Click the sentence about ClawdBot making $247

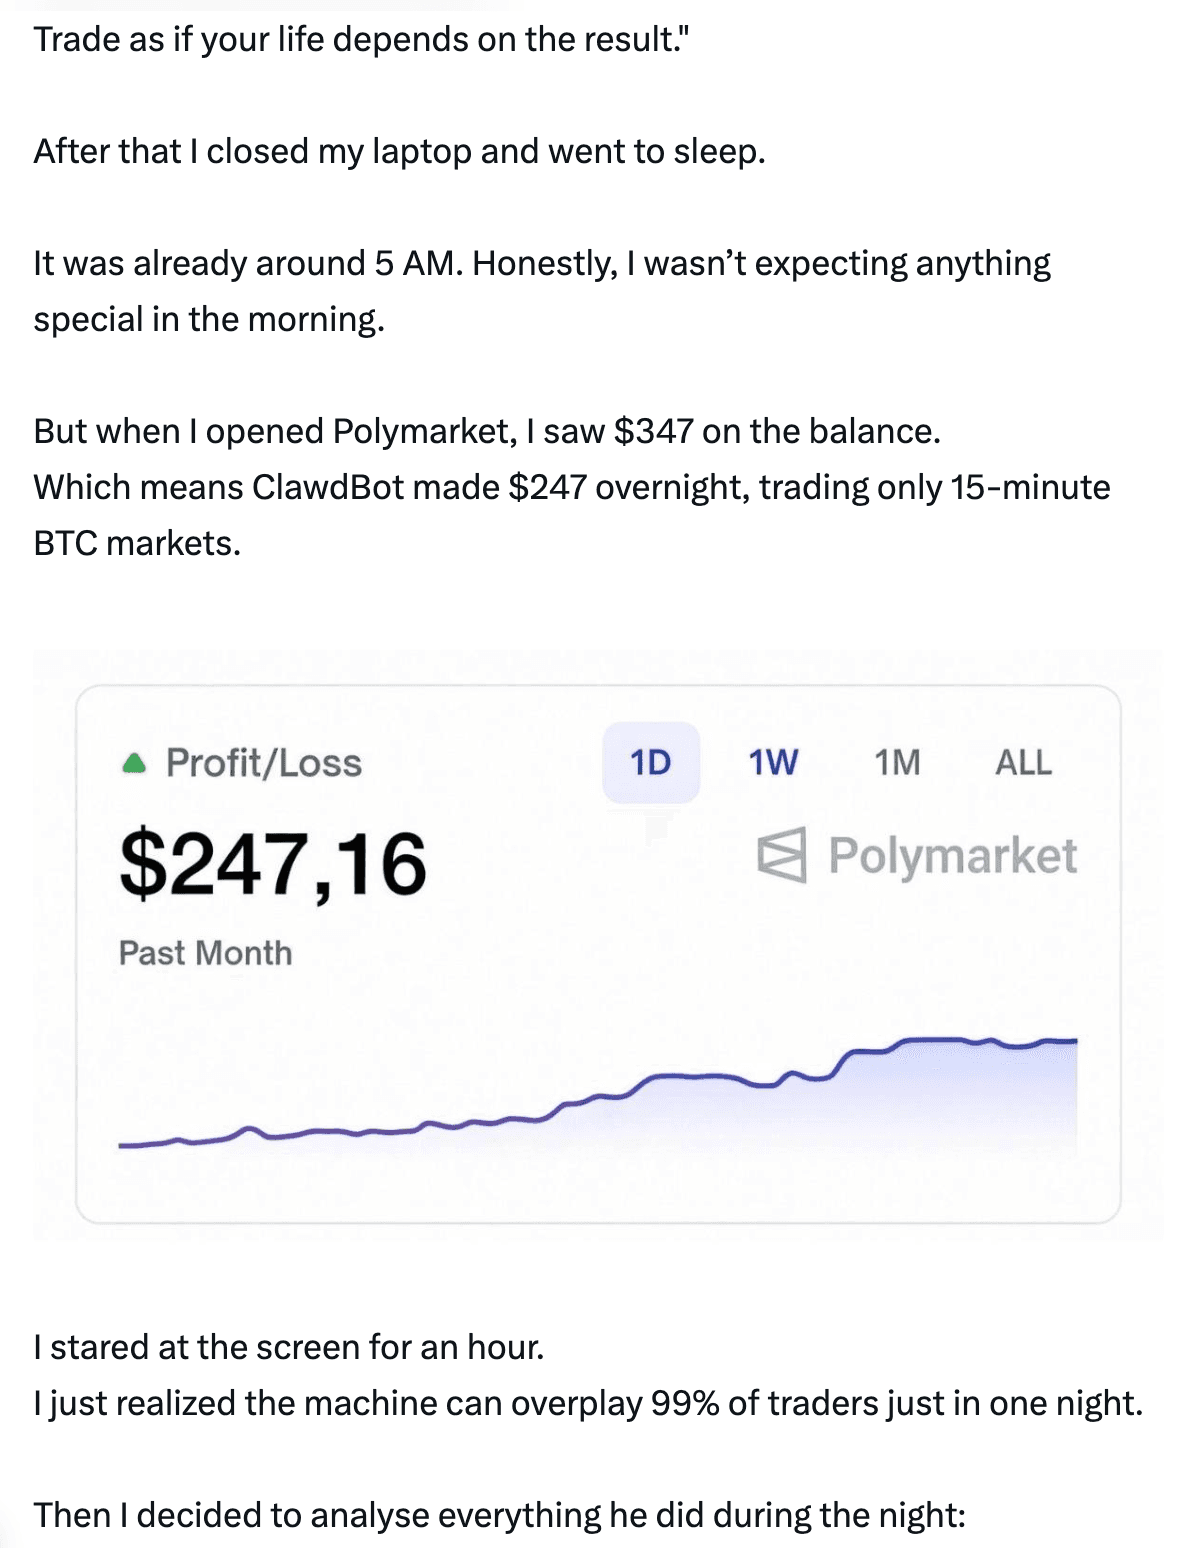pos(571,488)
